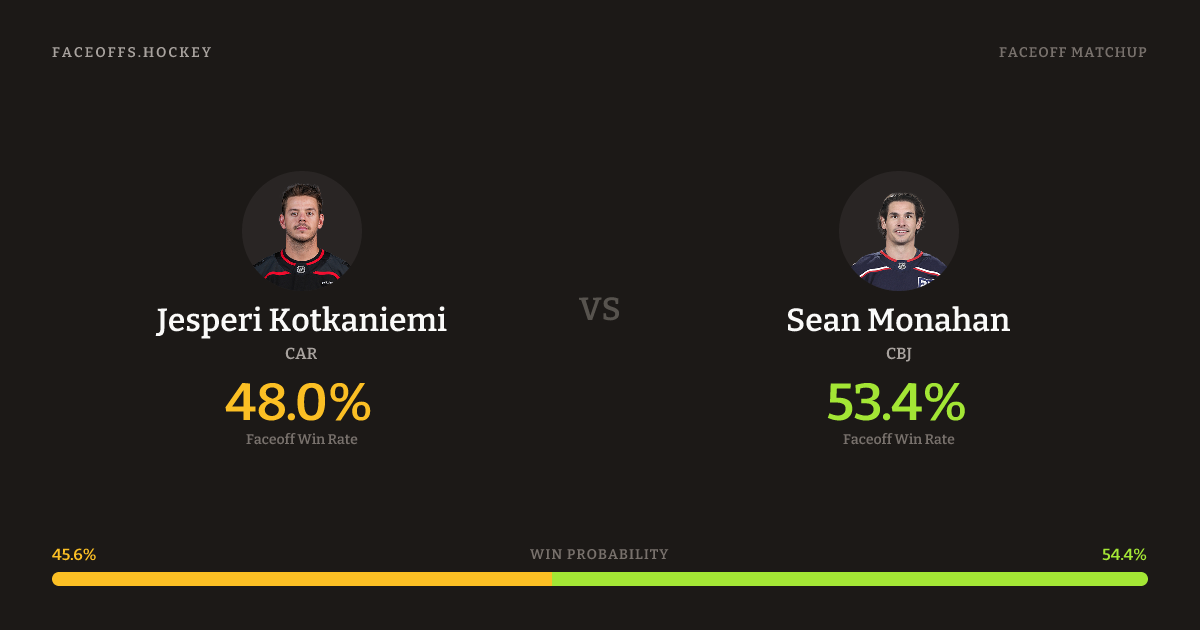The height and width of the screenshot is (630, 1200).
Task: Select the Sean Monahan player name
Action: click(x=898, y=320)
